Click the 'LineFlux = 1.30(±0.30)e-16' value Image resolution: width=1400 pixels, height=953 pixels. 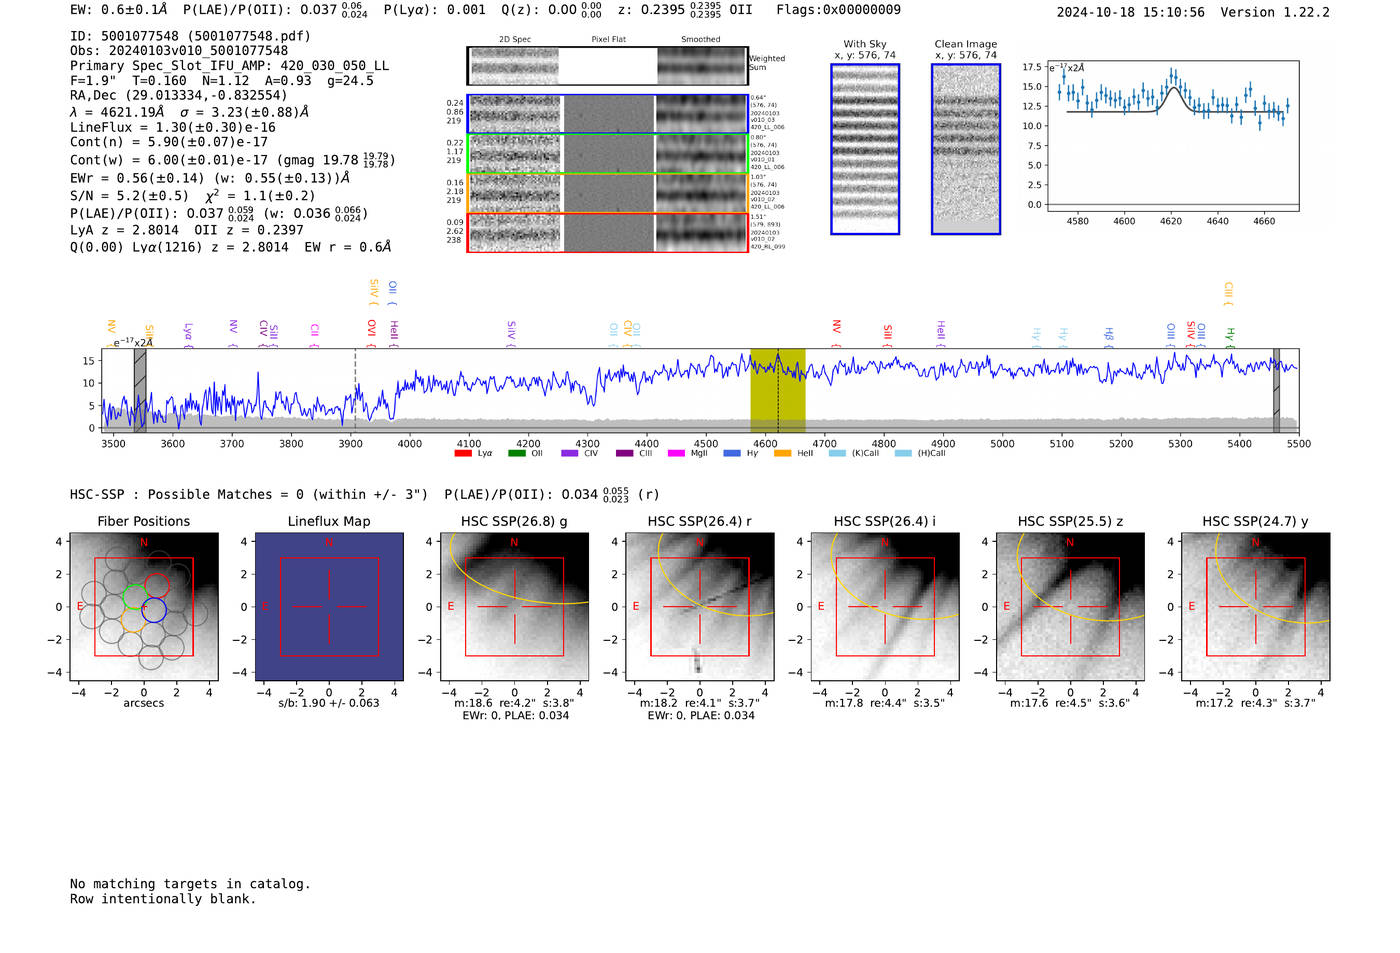(x=173, y=128)
